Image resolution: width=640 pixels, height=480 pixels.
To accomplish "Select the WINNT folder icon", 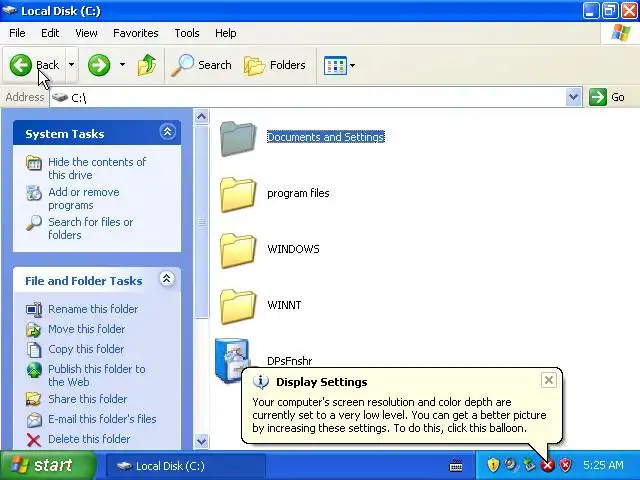I will point(238,307).
